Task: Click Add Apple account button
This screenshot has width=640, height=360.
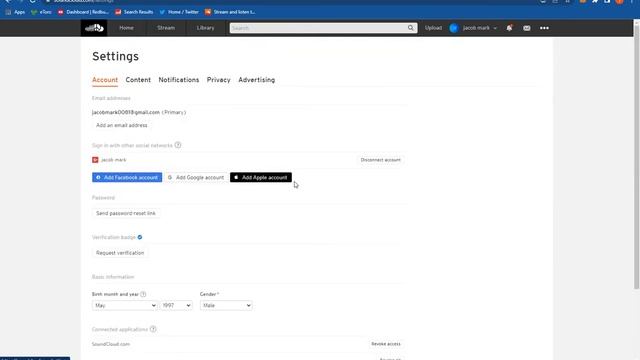Action: pyautogui.click(x=261, y=178)
